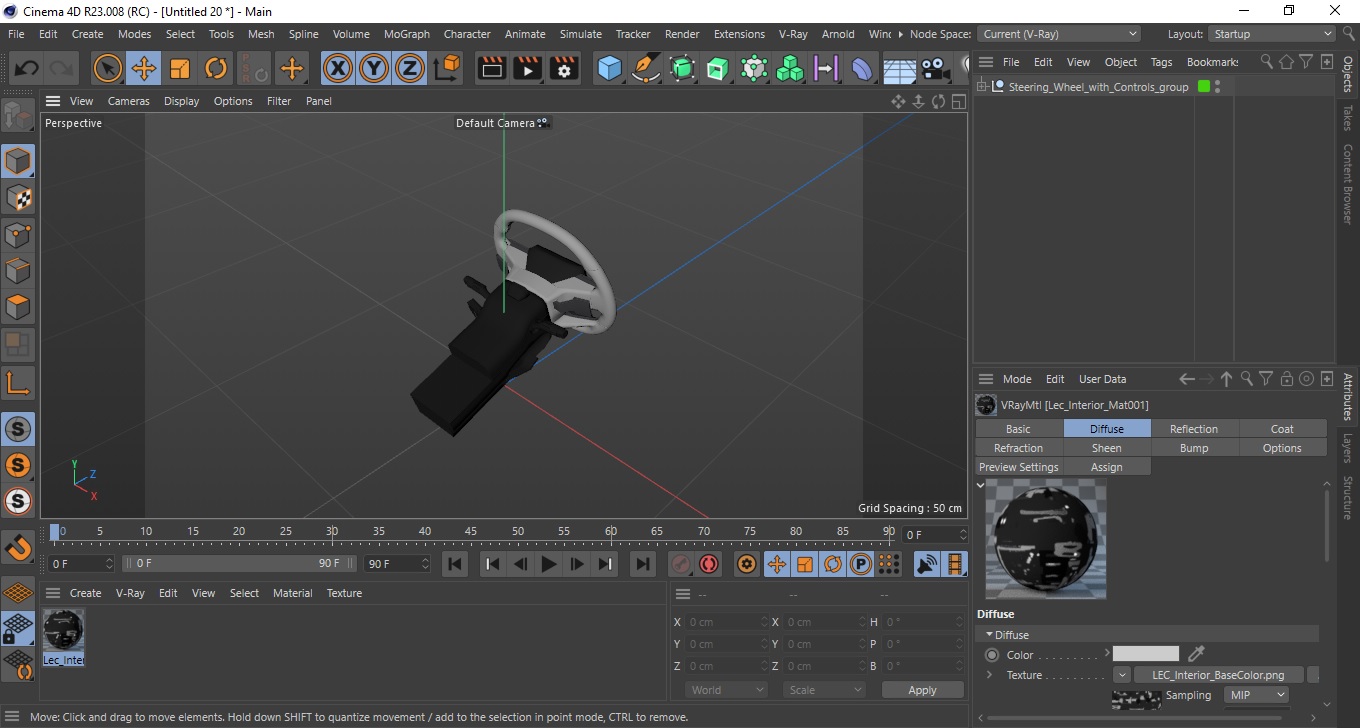Add a Bend deformer
This screenshot has width=1360, height=728.
tap(862, 69)
